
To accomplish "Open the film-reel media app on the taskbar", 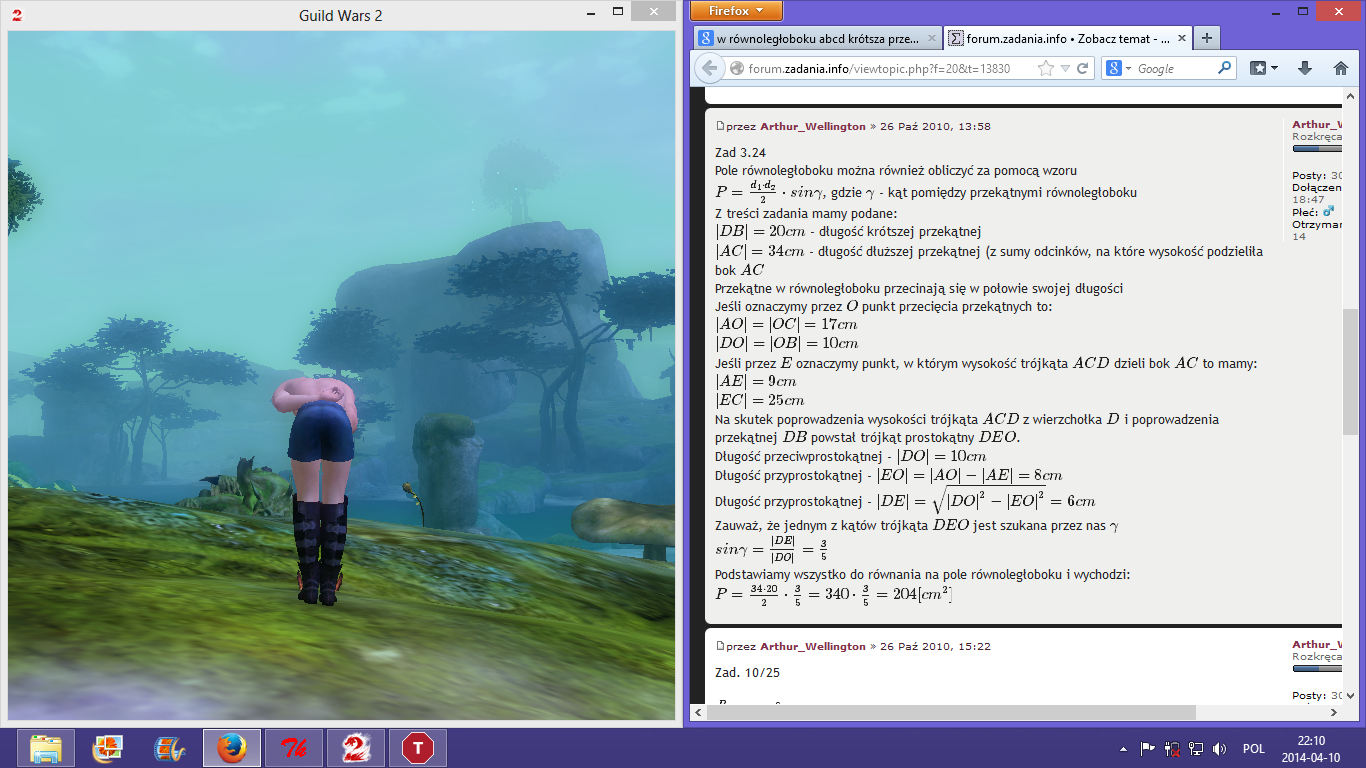I will tap(170, 748).
